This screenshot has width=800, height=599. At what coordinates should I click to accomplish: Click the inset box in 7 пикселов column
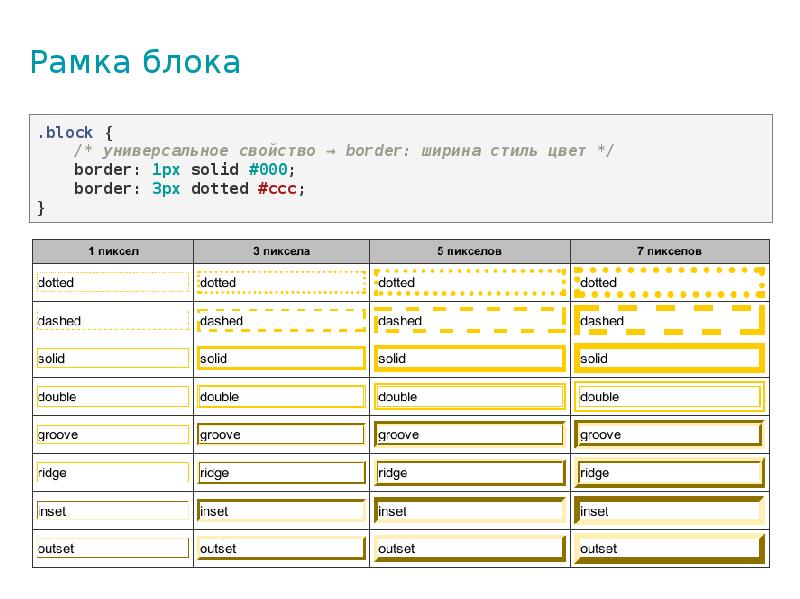(669, 511)
